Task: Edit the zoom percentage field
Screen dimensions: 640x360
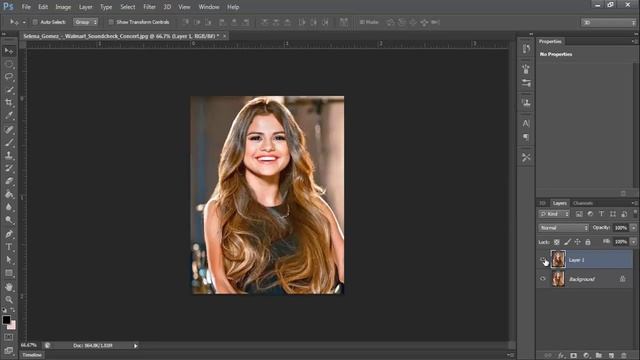Action: pos(29,345)
